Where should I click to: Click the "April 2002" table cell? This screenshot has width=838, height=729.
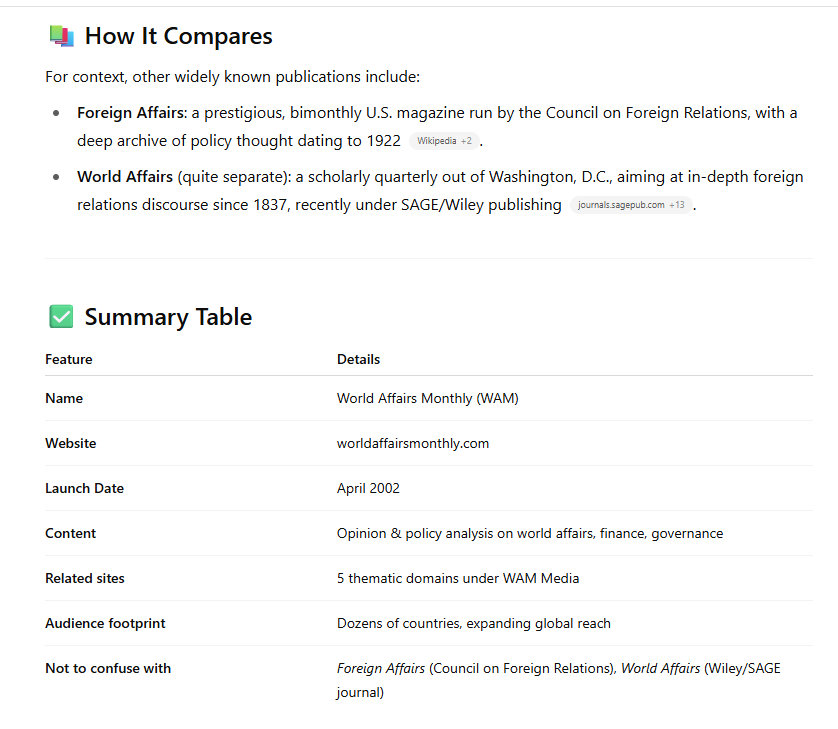(x=368, y=488)
